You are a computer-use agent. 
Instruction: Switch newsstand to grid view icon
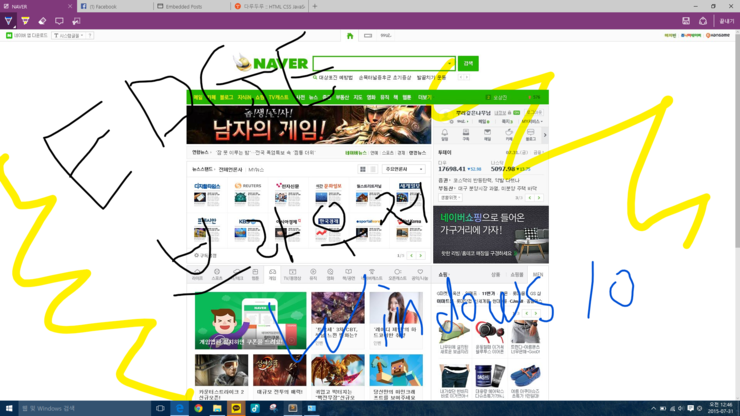362,169
